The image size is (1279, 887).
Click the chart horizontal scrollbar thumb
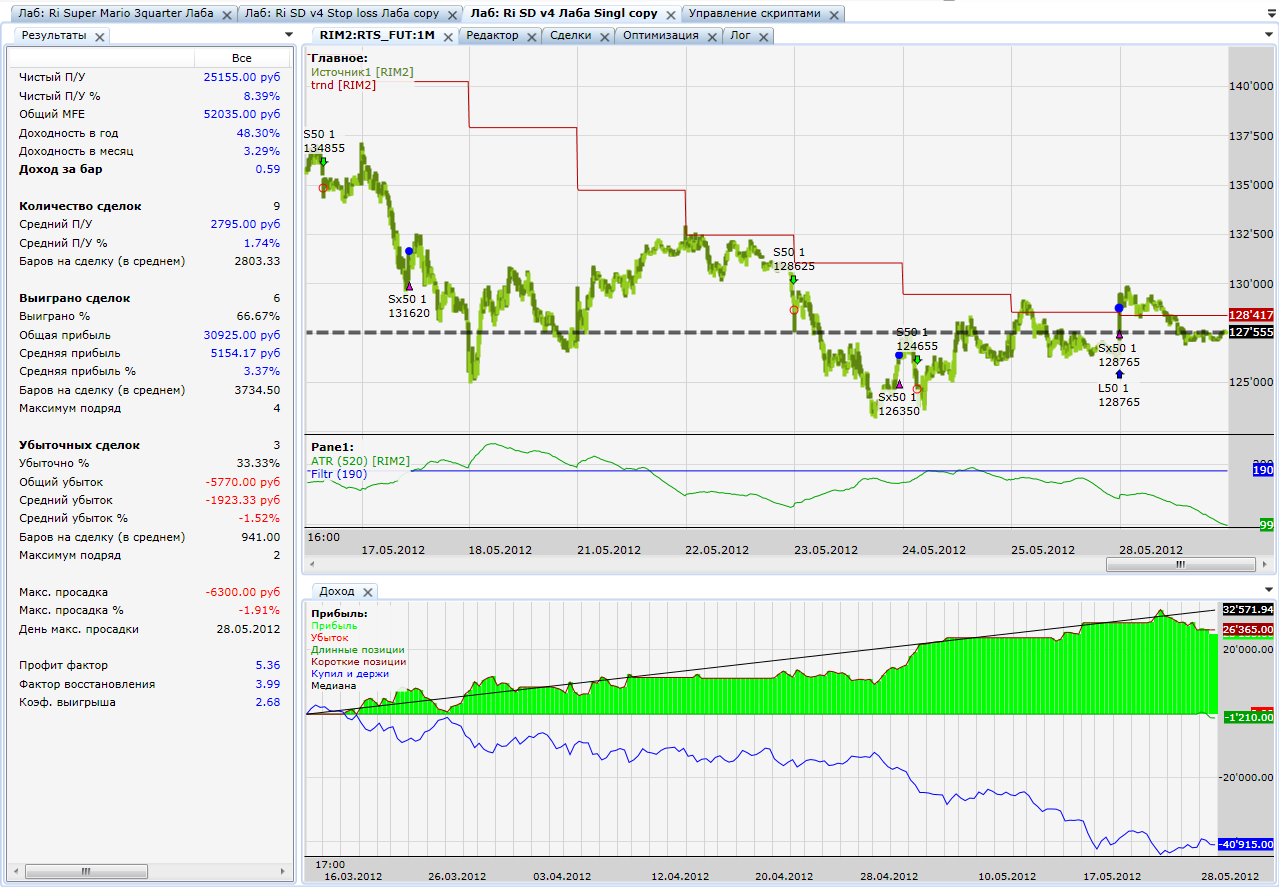coord(1180,564)
